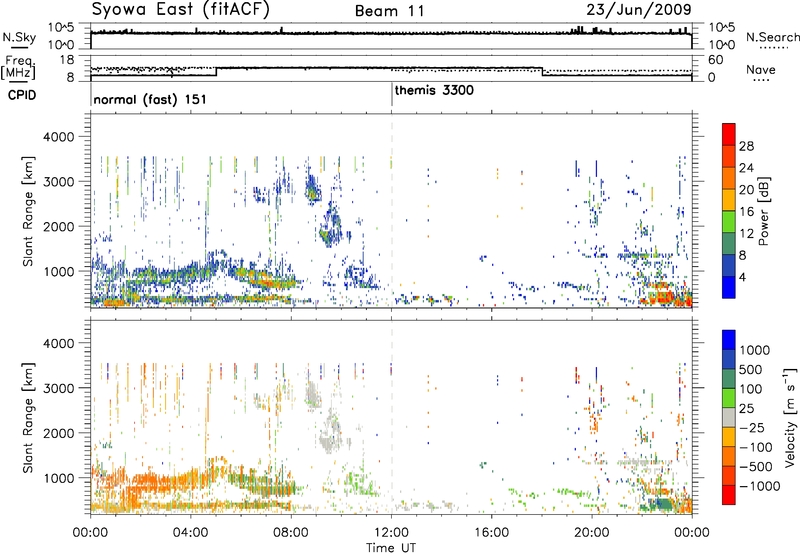Screen dimensions: 800x554
Task: Pick Velocity segment between 25 and 100
Action: pos(729,398)
